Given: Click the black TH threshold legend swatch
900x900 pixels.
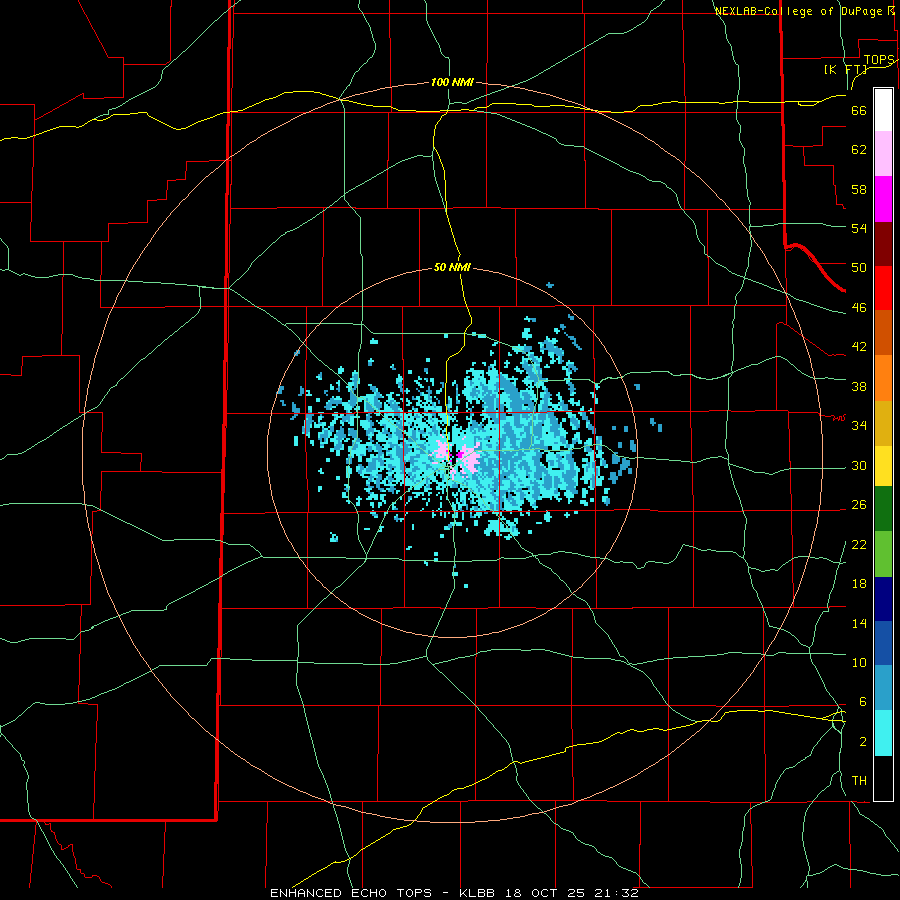Looking at the screenshot, I should pos(883,778).
